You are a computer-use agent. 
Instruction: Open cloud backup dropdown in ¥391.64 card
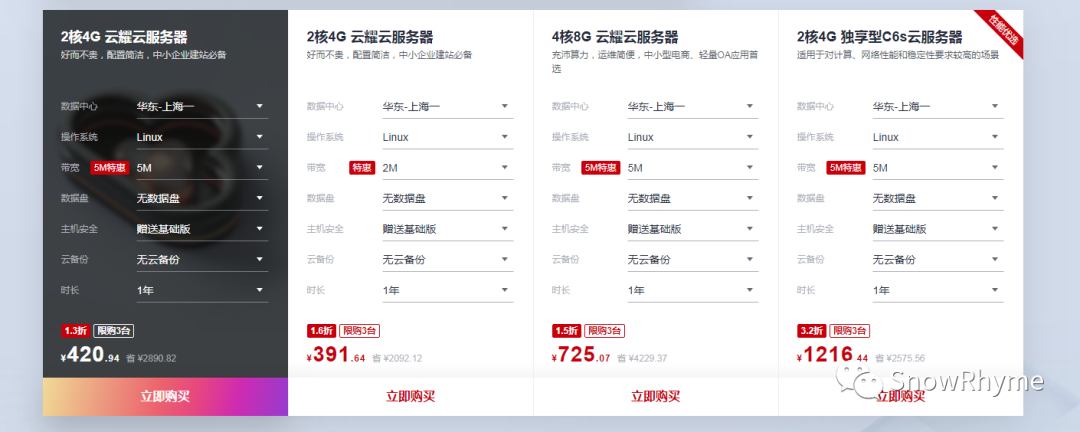448,260
